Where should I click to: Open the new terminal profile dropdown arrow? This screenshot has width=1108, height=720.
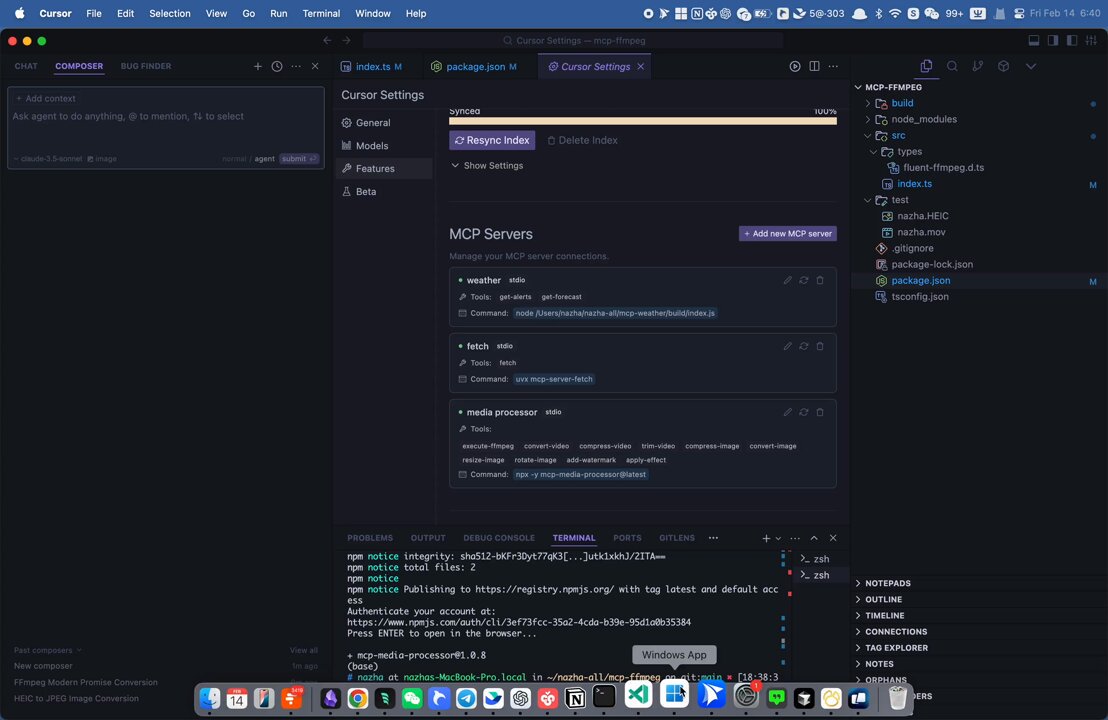778,538
